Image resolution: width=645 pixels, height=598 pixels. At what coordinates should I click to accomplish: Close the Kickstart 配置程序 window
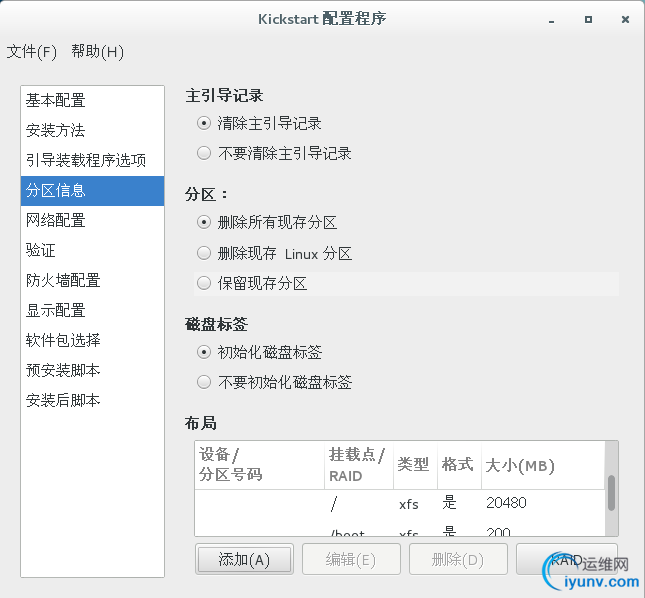[x=625, y=19]
